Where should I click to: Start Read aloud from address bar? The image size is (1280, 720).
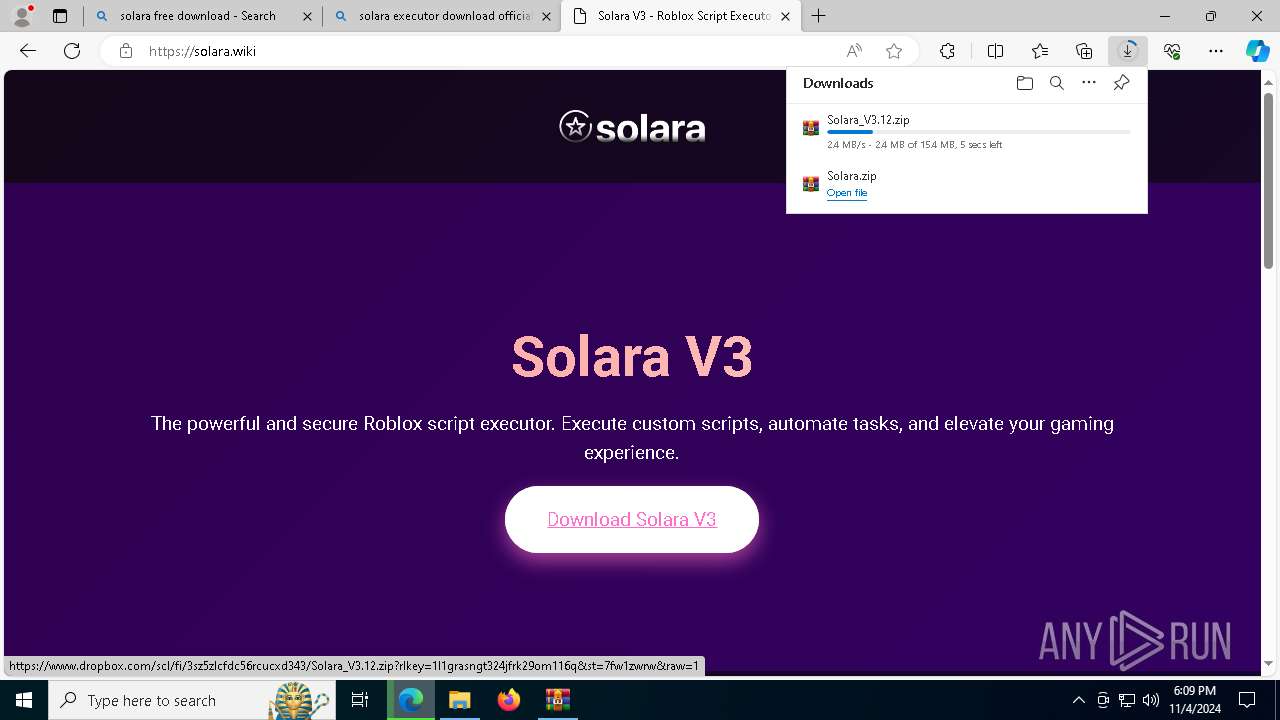[854, 51]
